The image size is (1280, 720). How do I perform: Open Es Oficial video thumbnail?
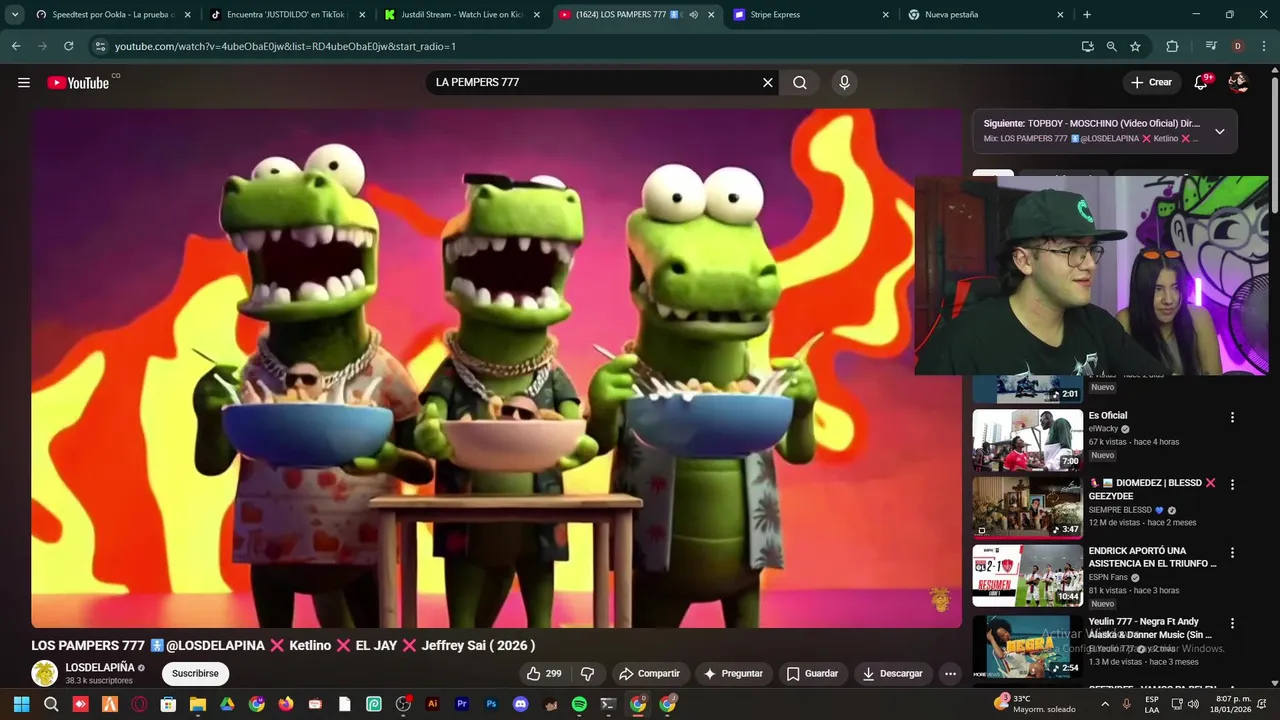(x=1027, y=440)
